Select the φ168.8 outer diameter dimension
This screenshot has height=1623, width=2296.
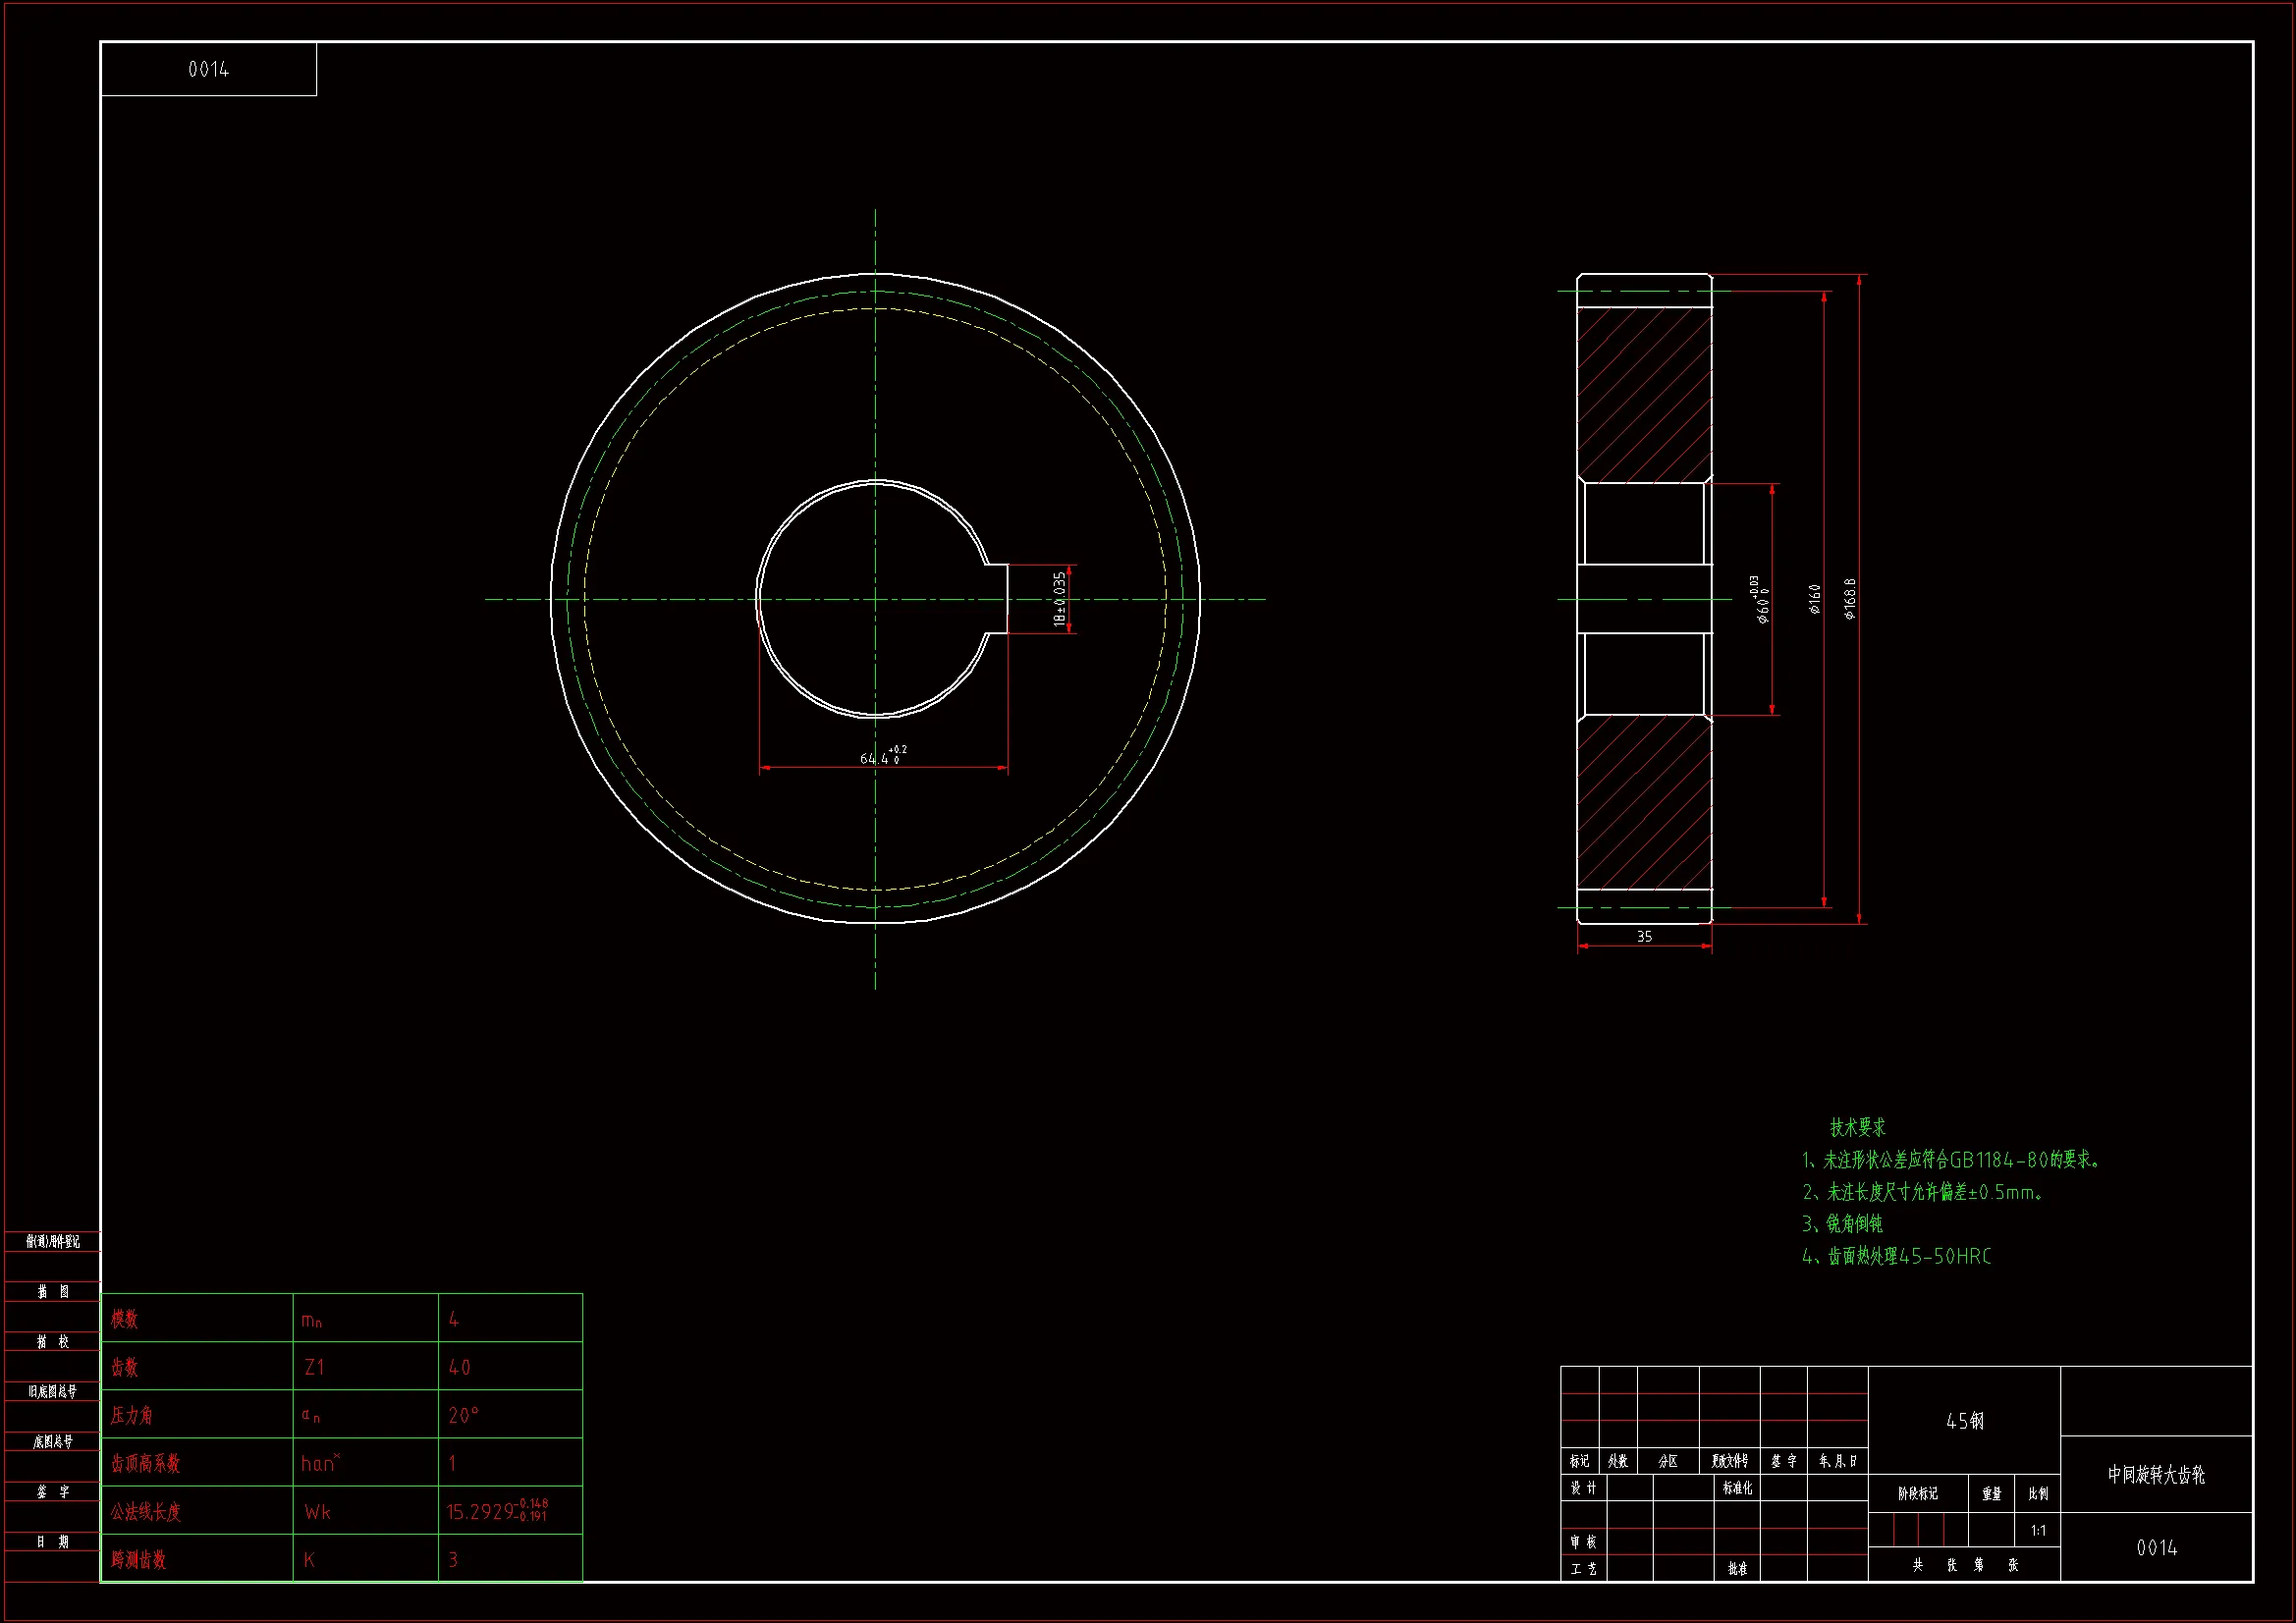1850,598
